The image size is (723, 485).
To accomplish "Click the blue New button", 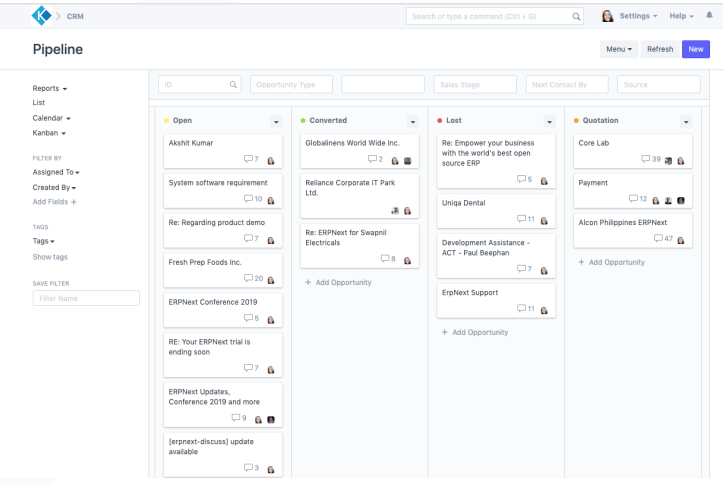I will [694, 49].
